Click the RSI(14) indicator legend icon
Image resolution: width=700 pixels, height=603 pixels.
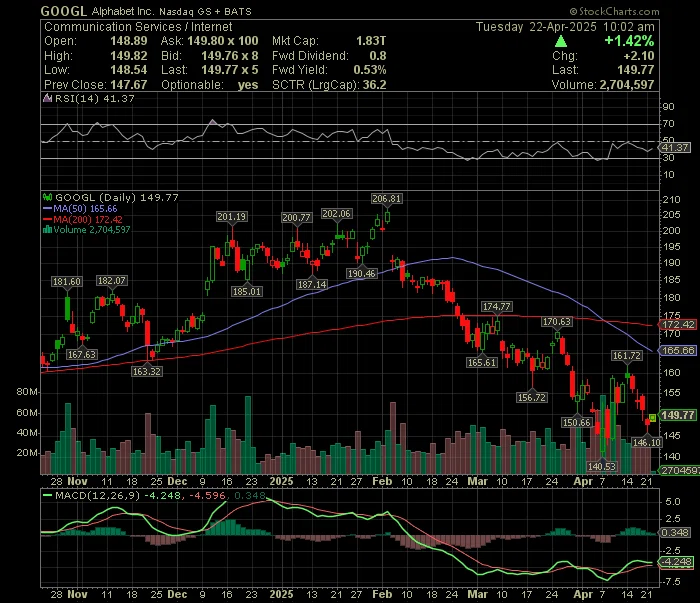47,98
